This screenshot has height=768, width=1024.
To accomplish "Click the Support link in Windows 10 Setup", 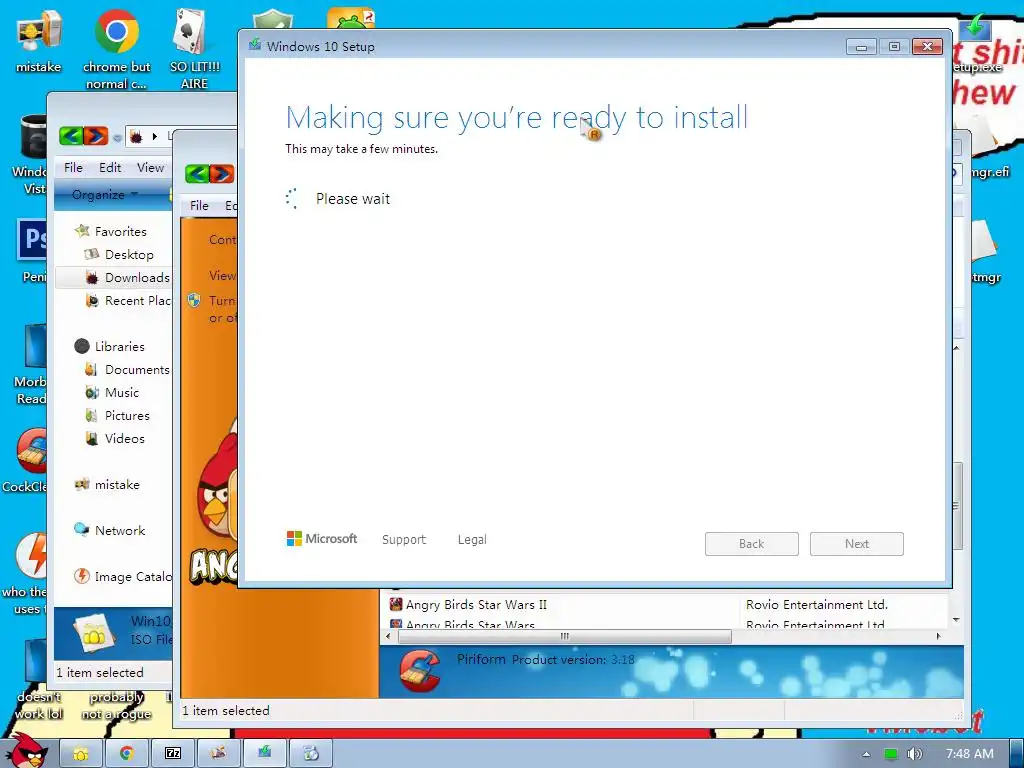I will (404, 539).
